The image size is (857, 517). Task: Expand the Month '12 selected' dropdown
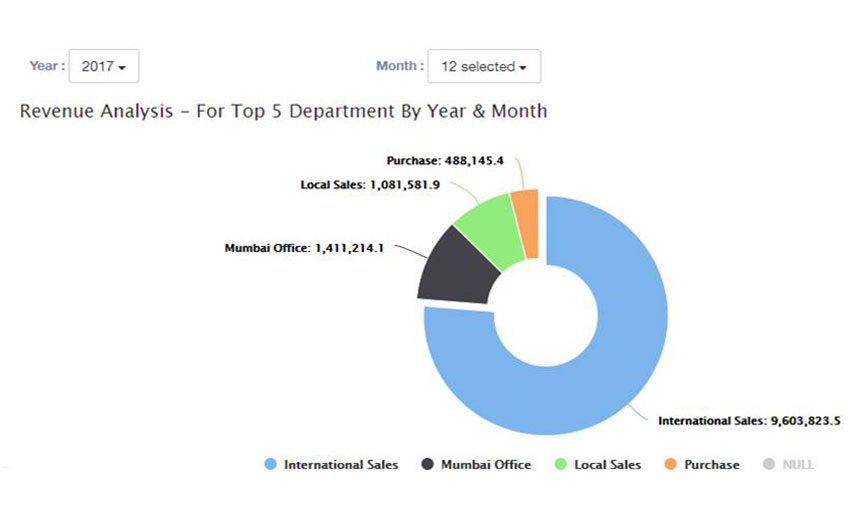point(483,67)
